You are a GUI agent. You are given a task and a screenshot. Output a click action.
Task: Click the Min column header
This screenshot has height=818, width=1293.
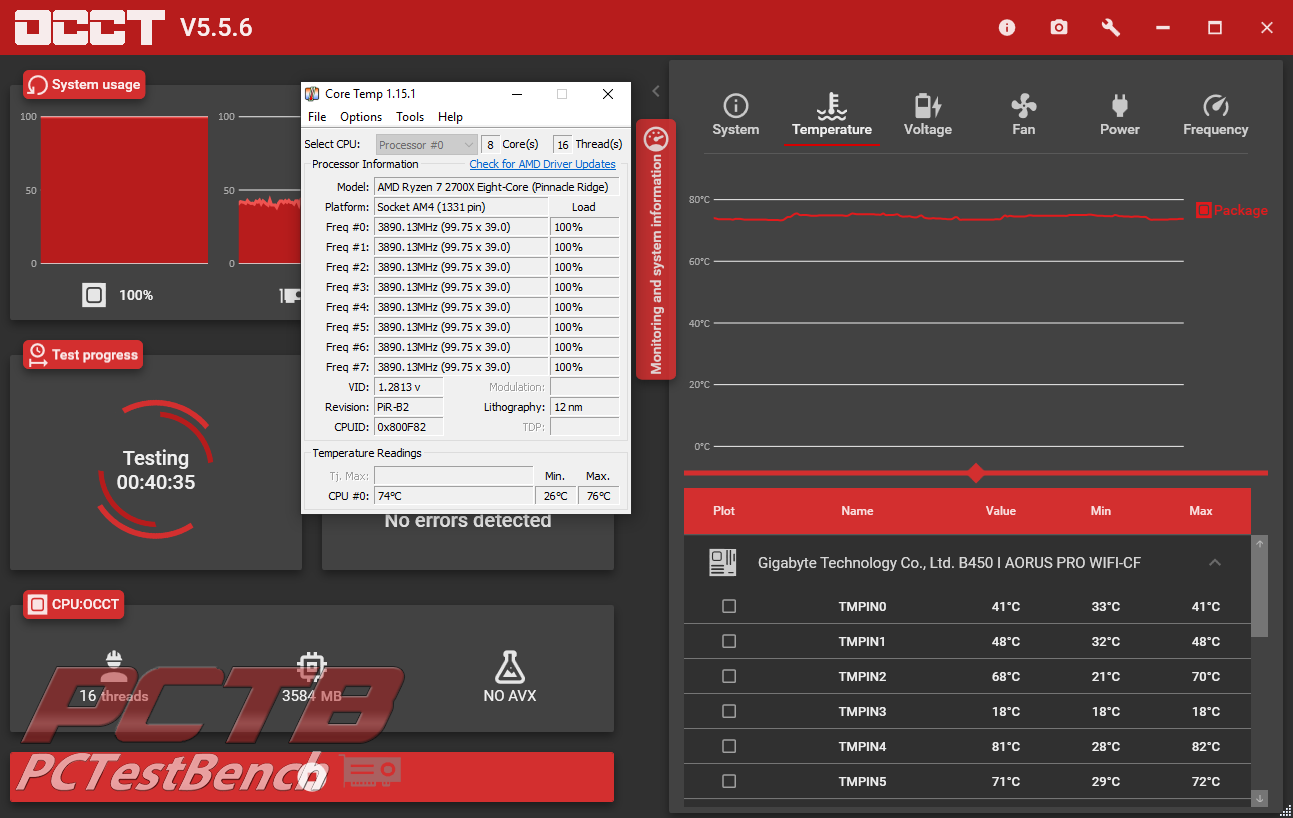[x=1101, y=511]
